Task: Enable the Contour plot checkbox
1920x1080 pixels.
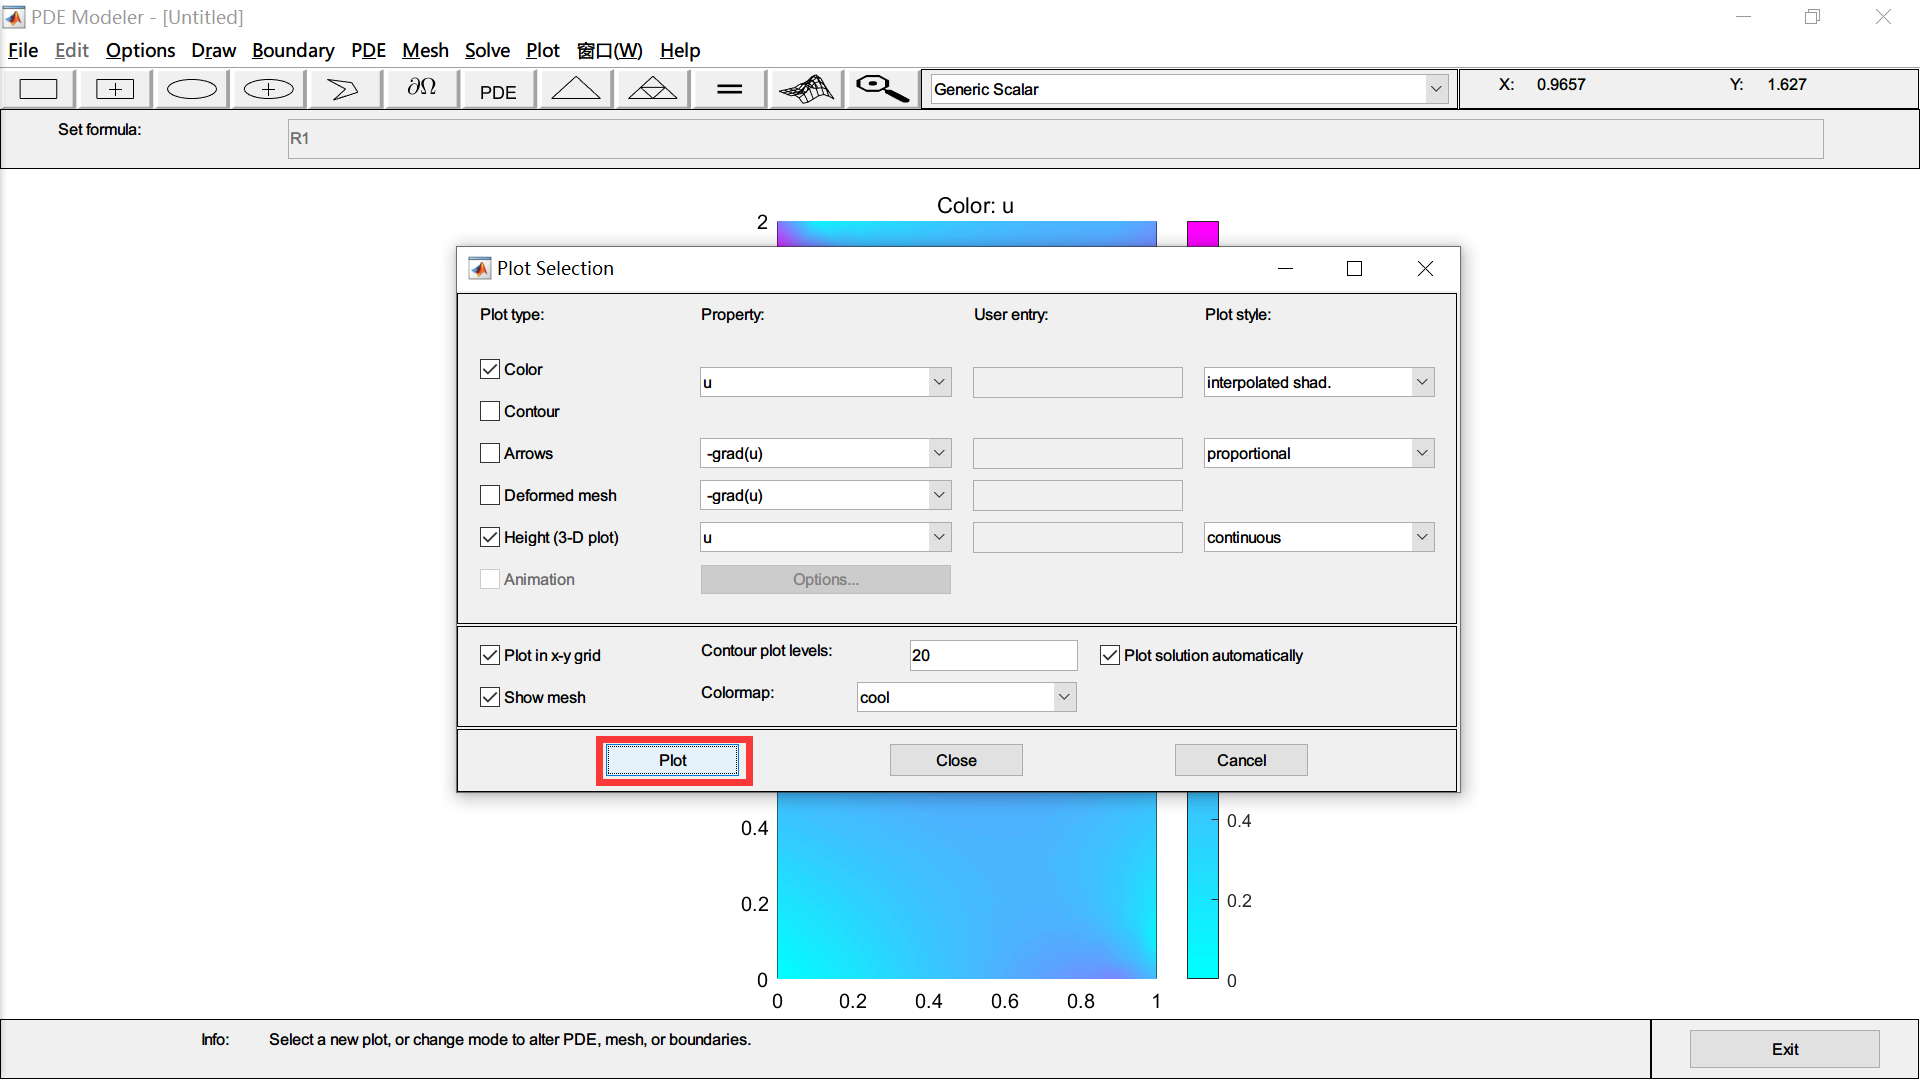Action: (x=489, y=411)
